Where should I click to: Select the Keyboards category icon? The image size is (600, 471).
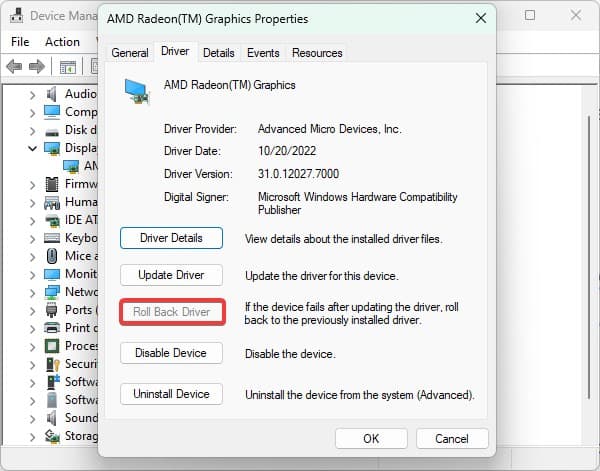coord(52,238)
